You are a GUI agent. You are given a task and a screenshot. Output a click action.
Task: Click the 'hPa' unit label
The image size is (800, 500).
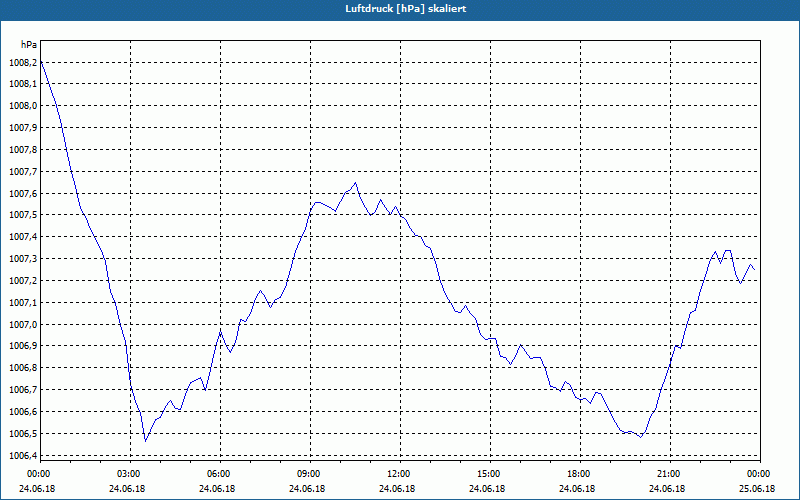tap(29, 45)
